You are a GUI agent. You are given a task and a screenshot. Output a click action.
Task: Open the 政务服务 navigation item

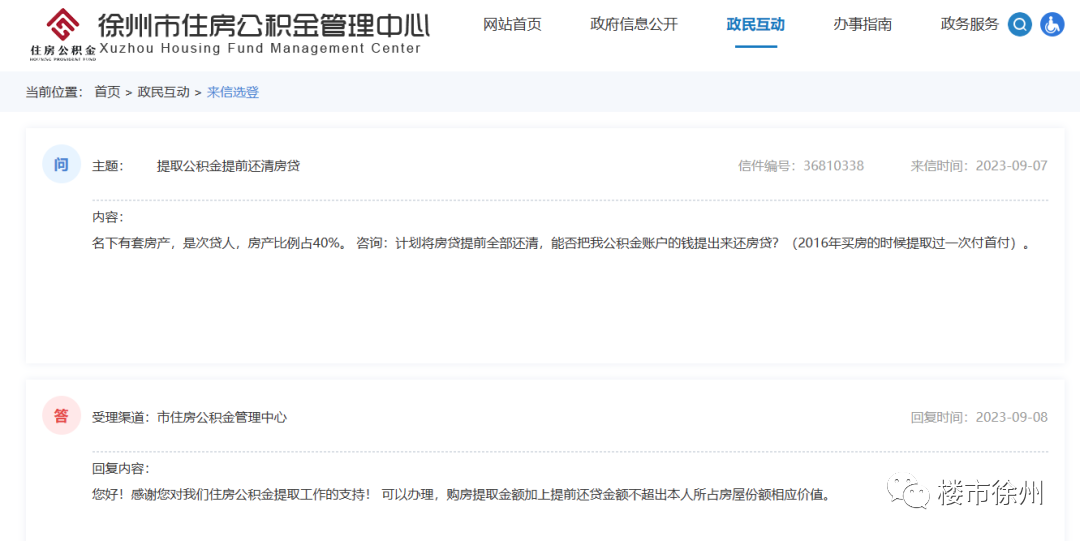coord(969,25)
